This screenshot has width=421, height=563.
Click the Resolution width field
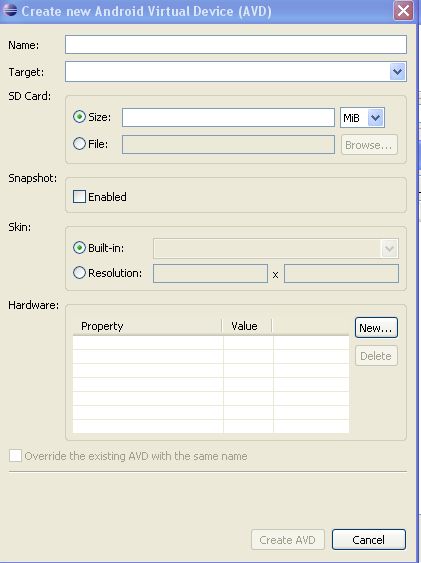pos(210,274)
